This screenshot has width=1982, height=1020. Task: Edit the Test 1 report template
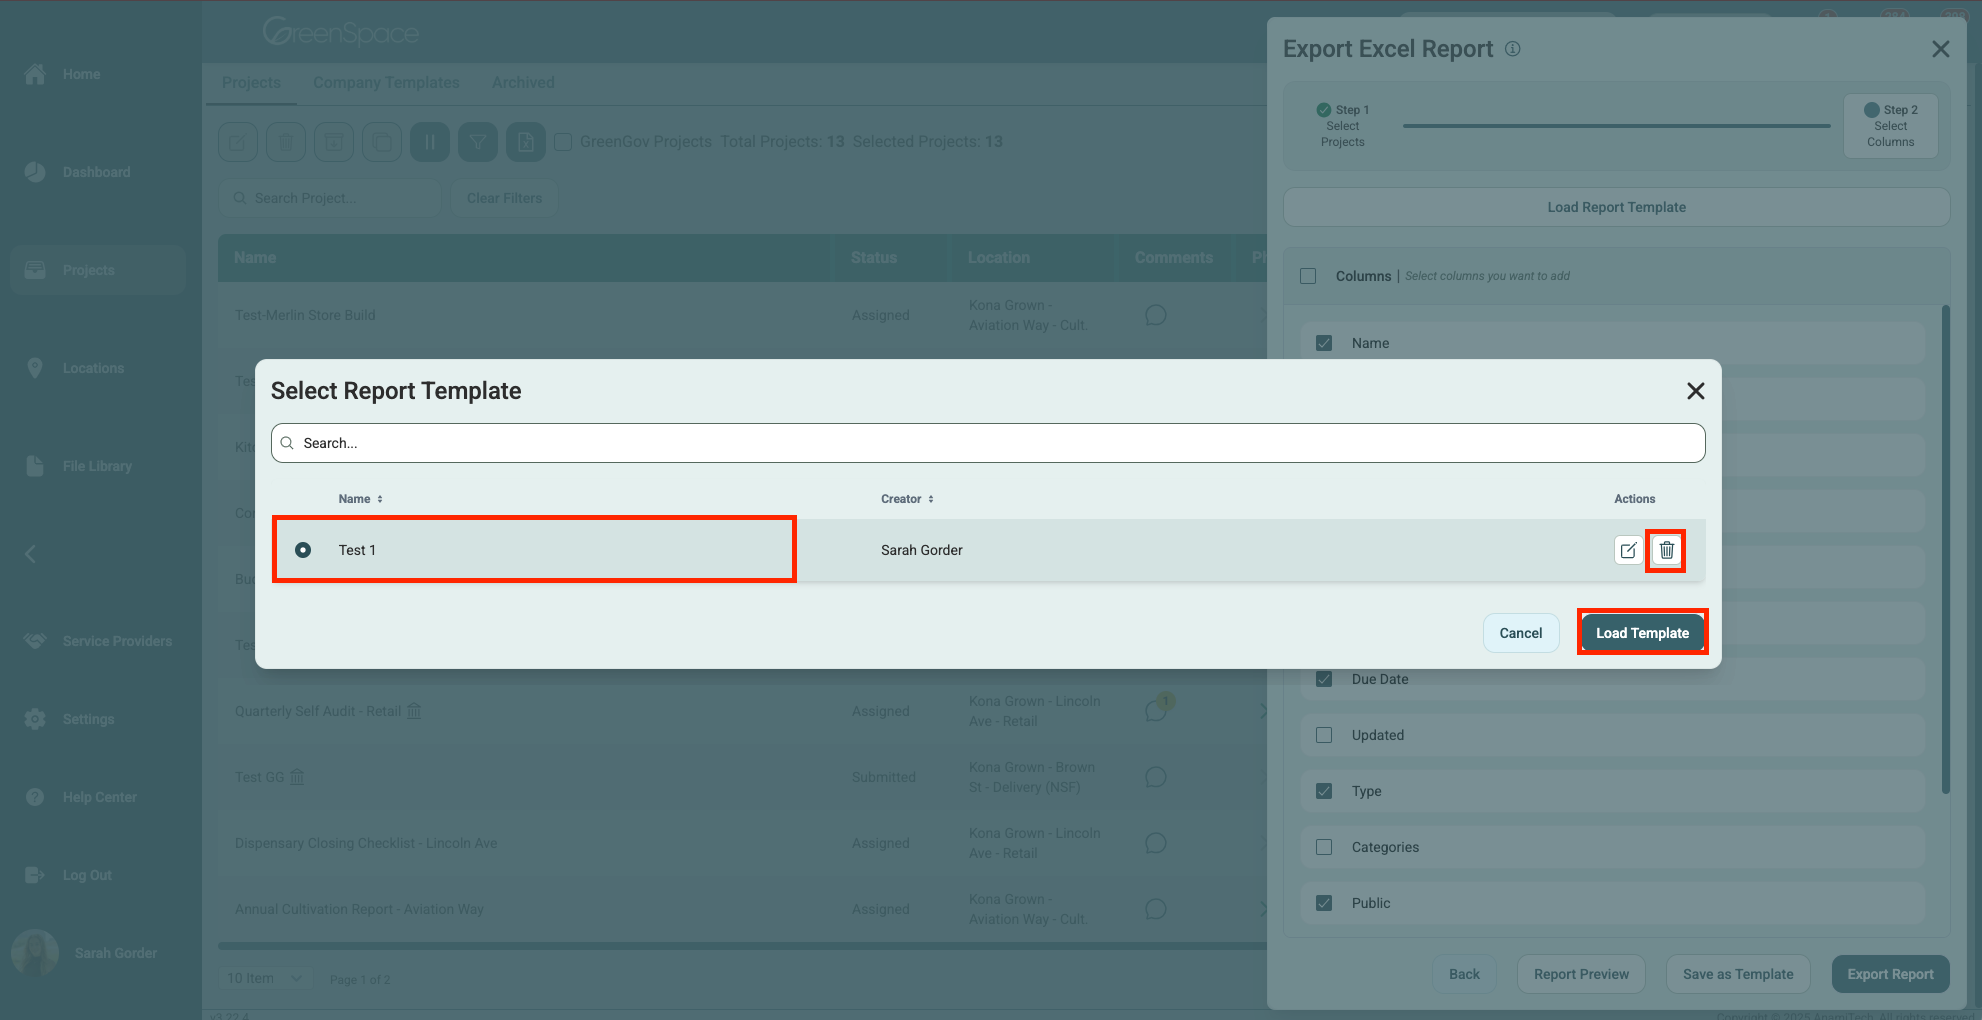coord(1628,550)
